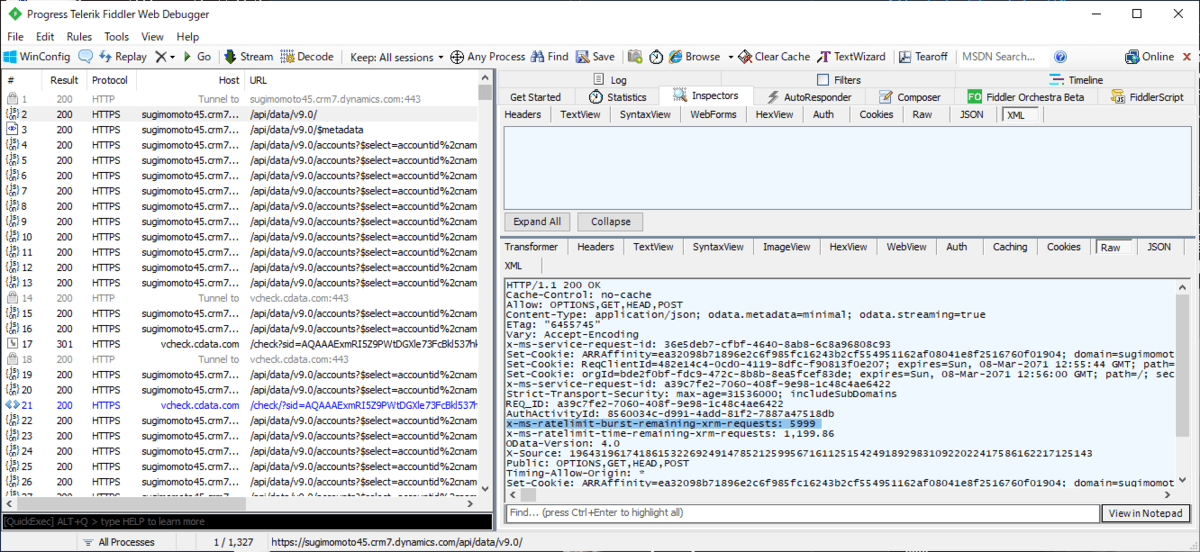Image resolution: width=1200 pixels, height=552 pixels.
Task: Open the Rules menu
Action: click(79, 37)
